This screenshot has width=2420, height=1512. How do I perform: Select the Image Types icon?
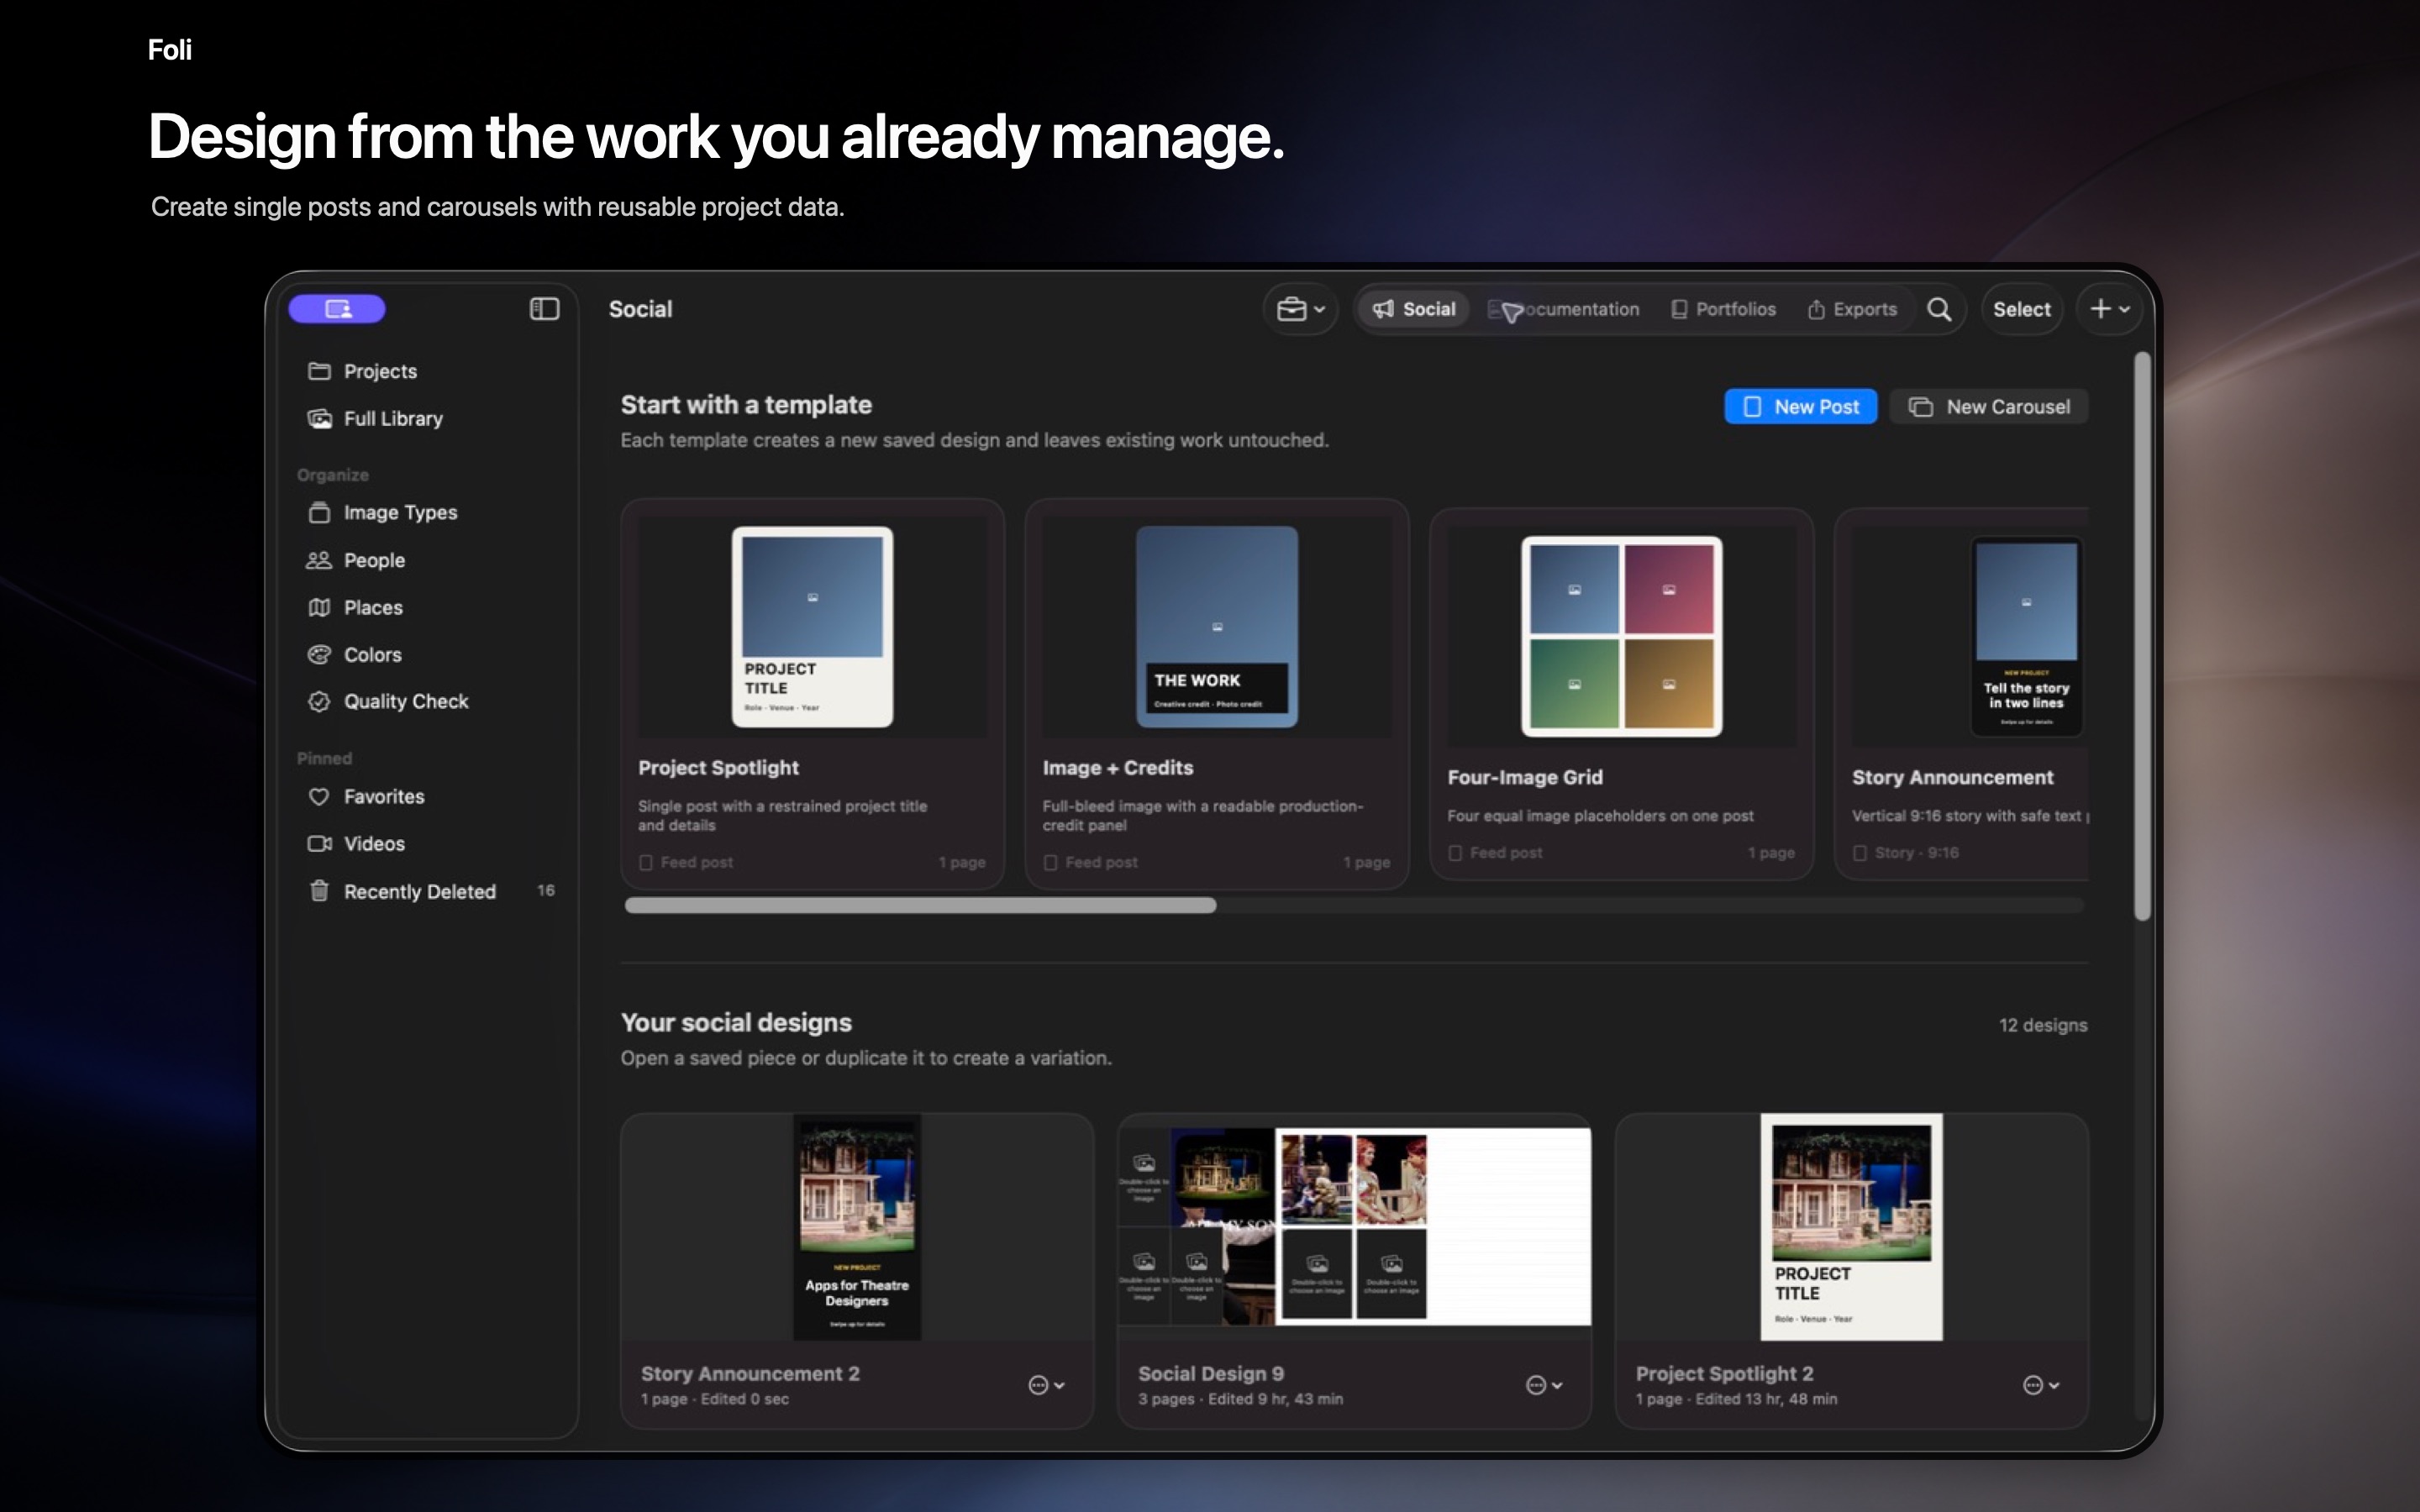pyautogui.click(x=319, y=512)
